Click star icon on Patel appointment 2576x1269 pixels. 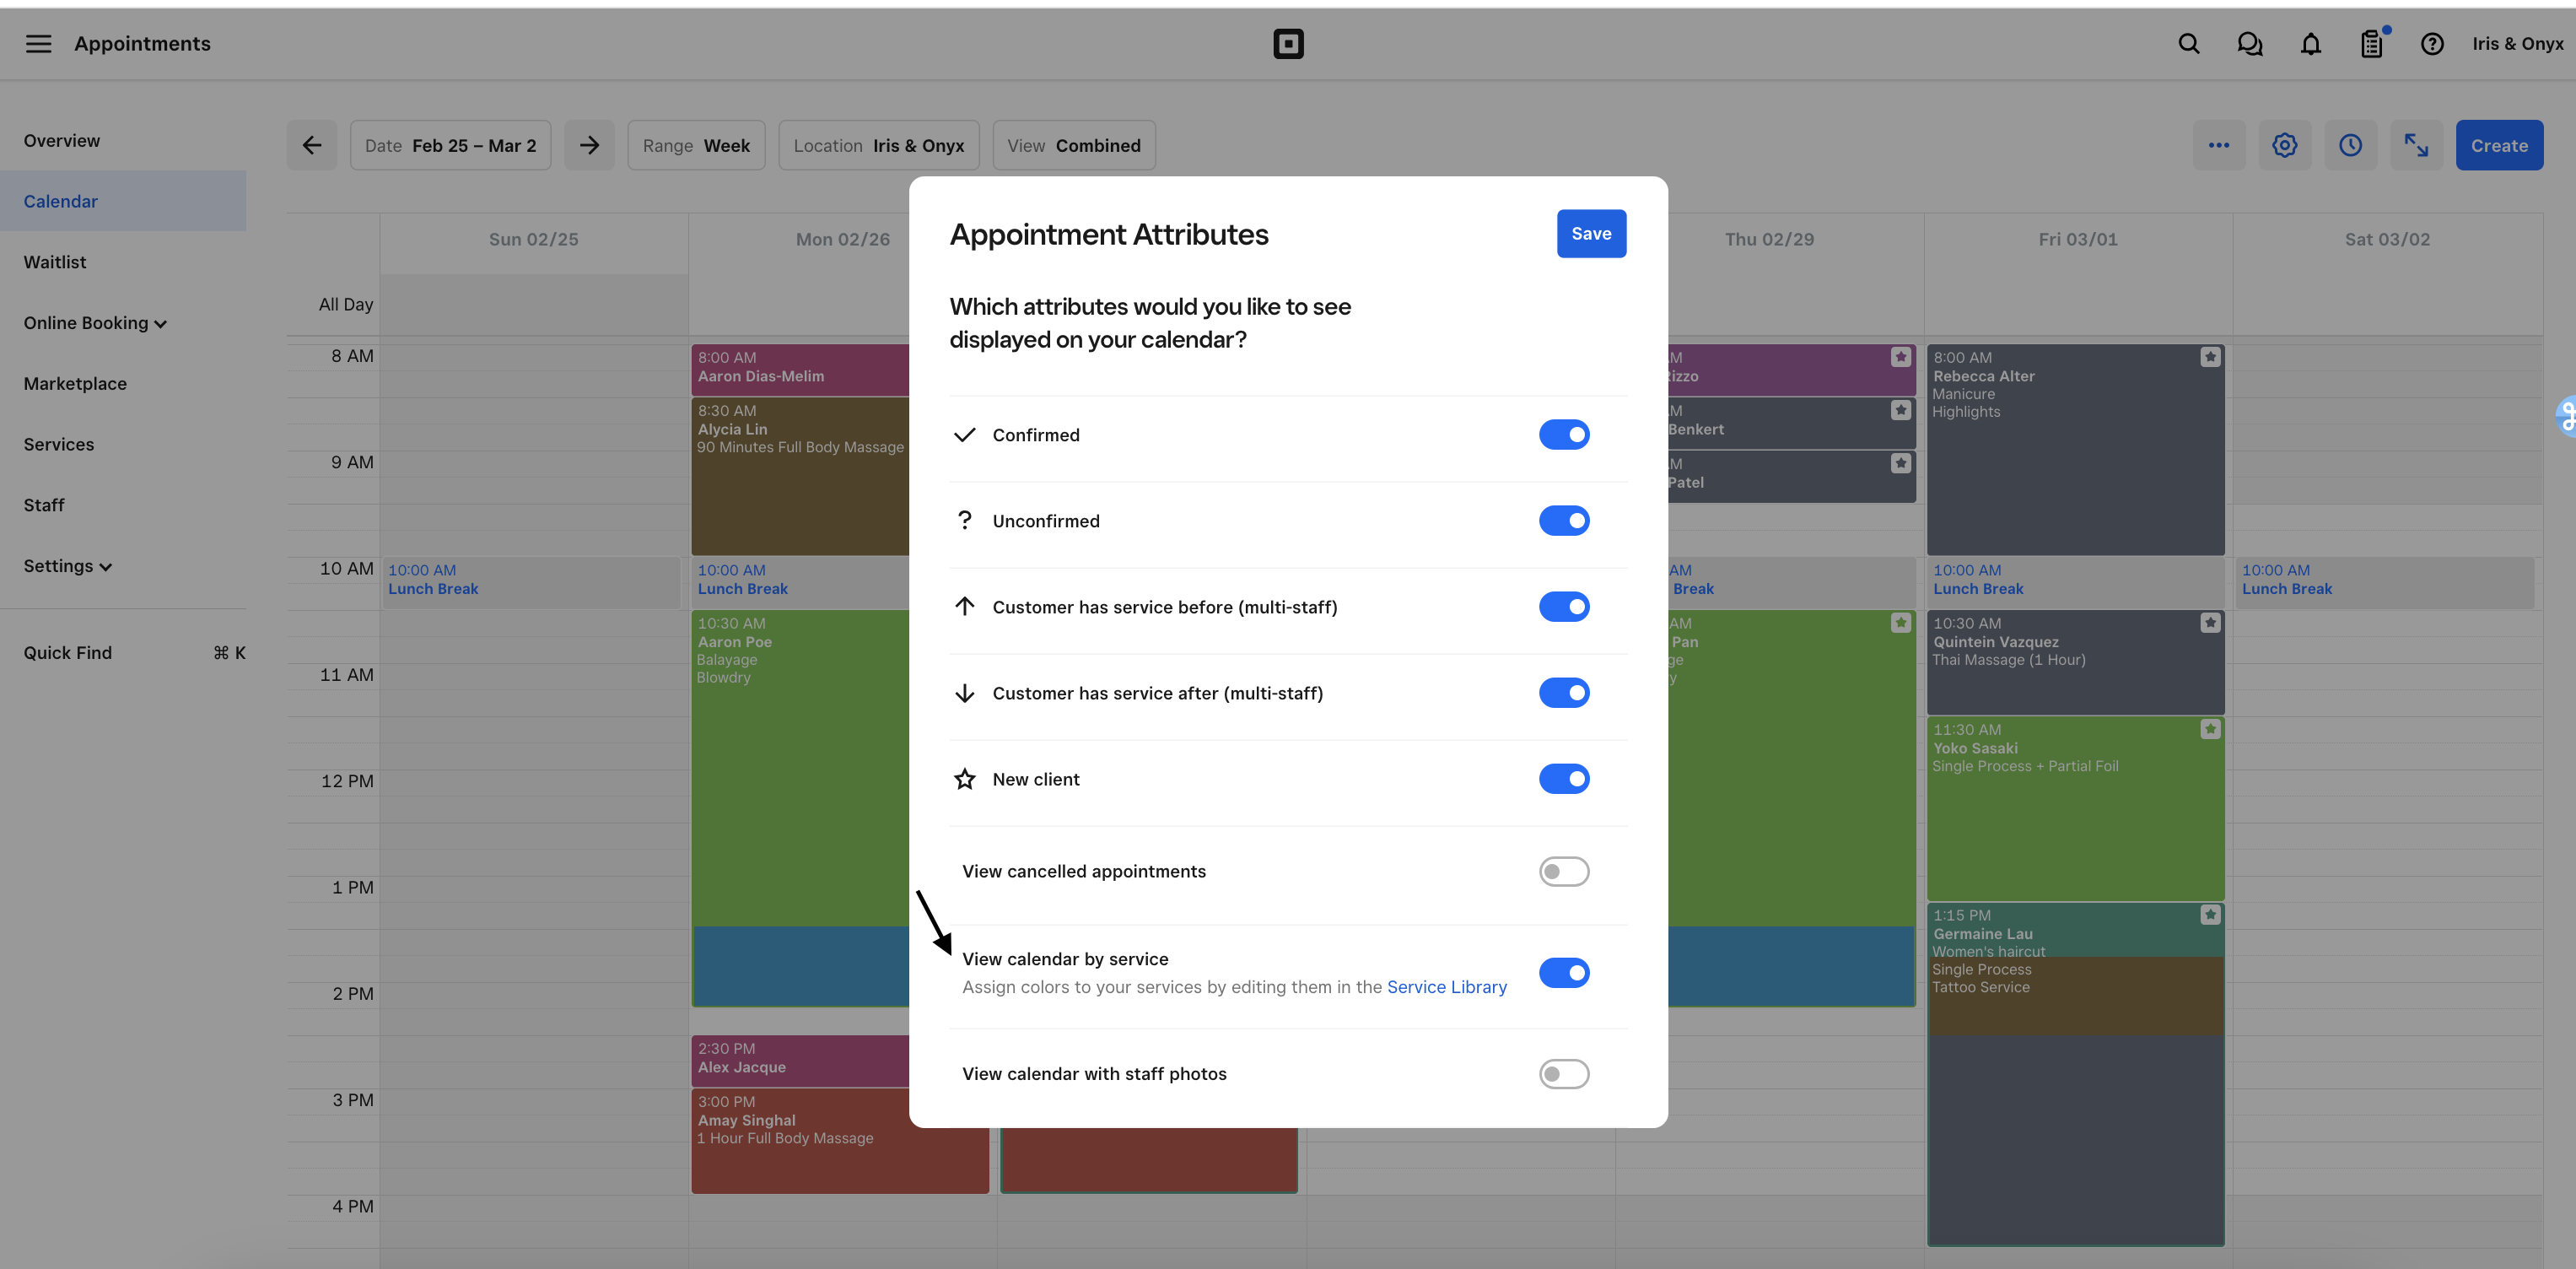(x=1901, y=463)
